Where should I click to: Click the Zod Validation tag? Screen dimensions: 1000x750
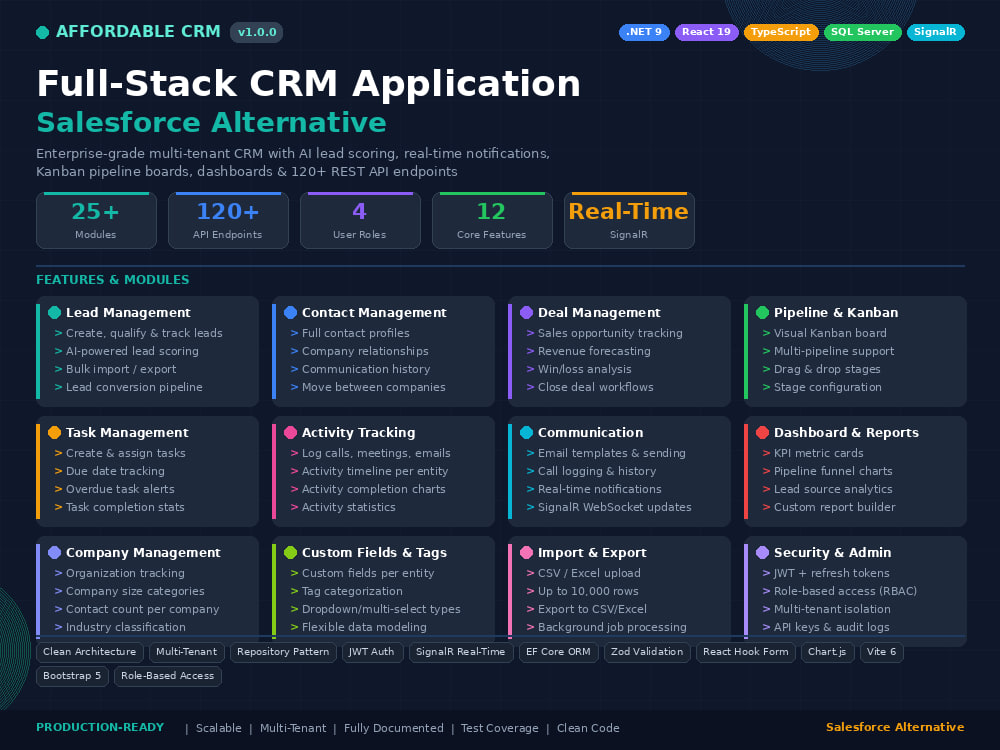coord(647,652)
